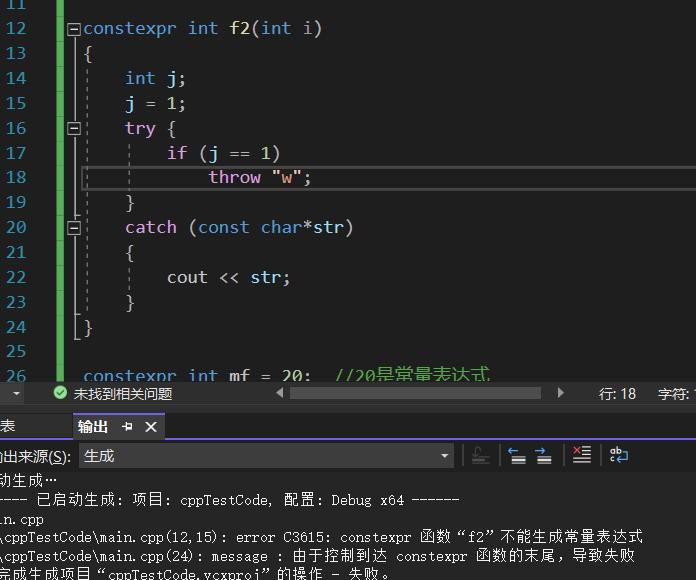Click the error C3615 line in output
Screen dimensions: 696x580
(320, 537)
